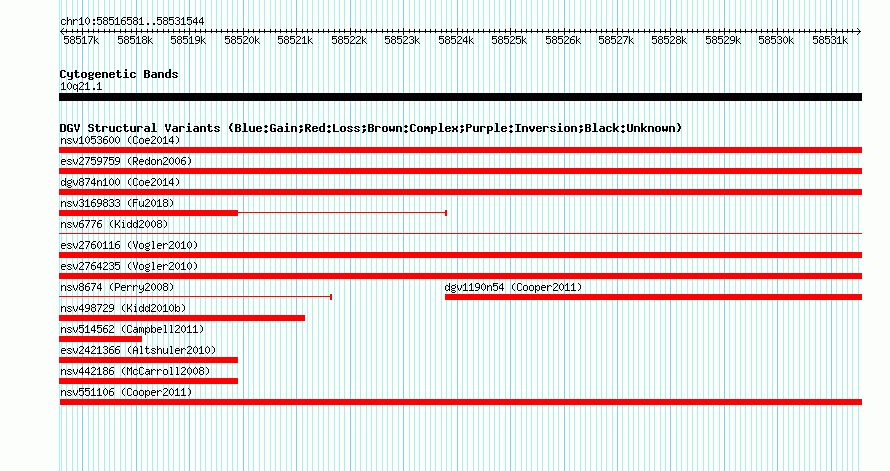
Task: Click the nsv1053600 (Coe2014) variant label
Action: tap(120, 140)
